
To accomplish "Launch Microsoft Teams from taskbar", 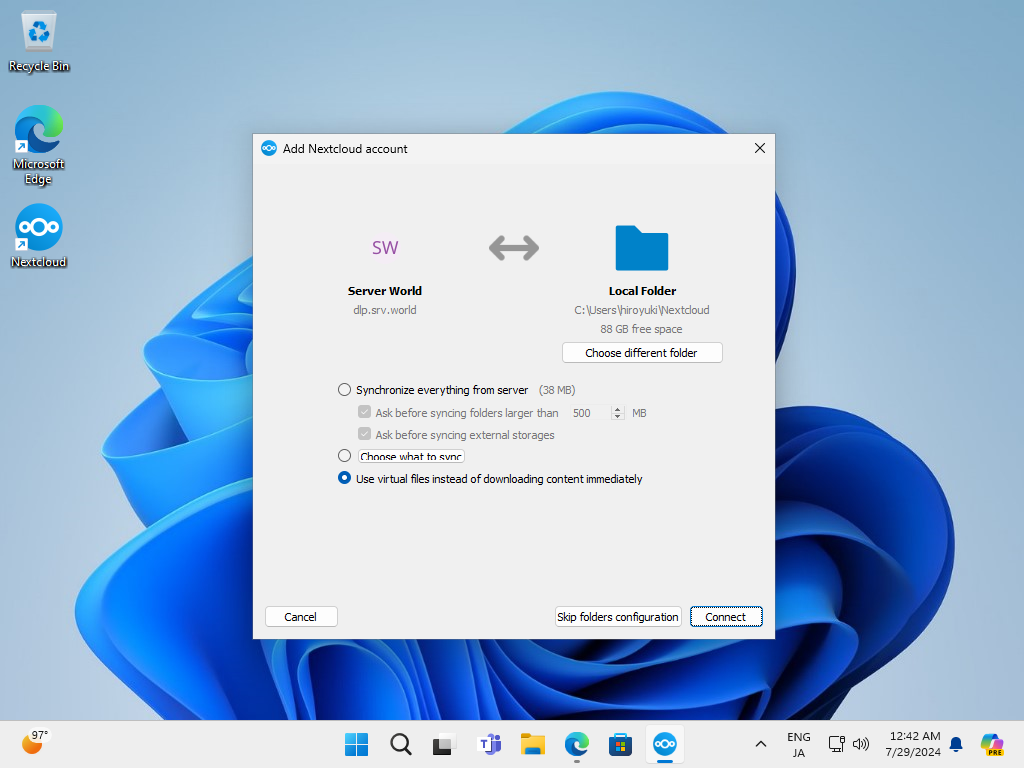I will tap(489, 744).
